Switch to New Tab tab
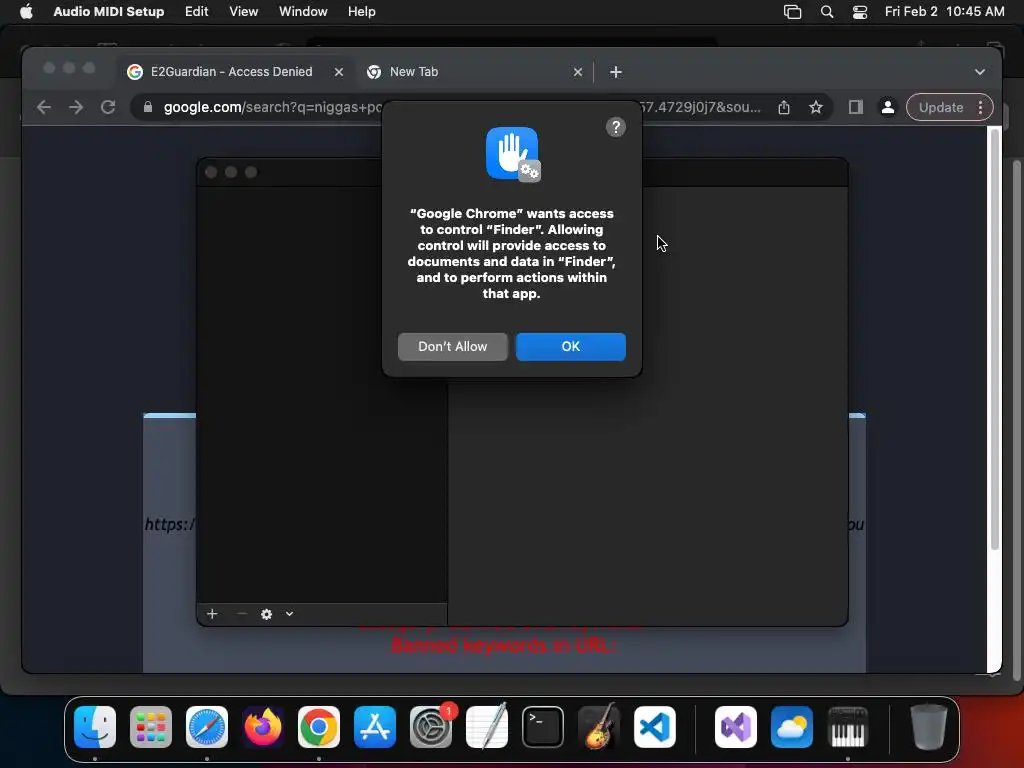Screen dimensions: 1024x768 (413, 72)
